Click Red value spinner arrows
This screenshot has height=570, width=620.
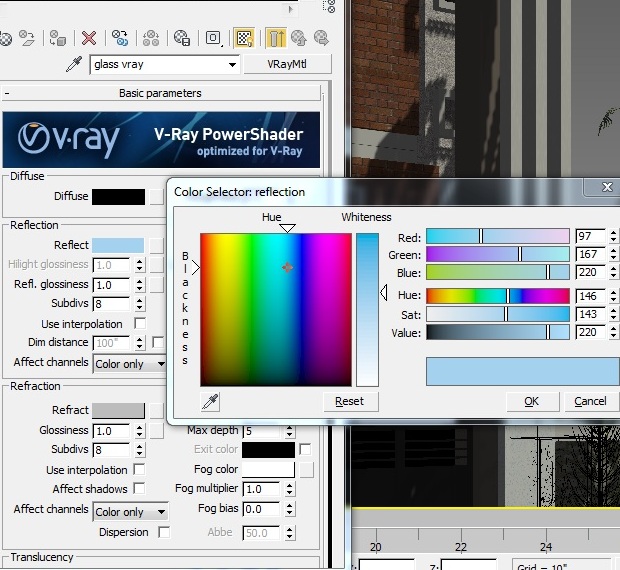coord(613,236)
